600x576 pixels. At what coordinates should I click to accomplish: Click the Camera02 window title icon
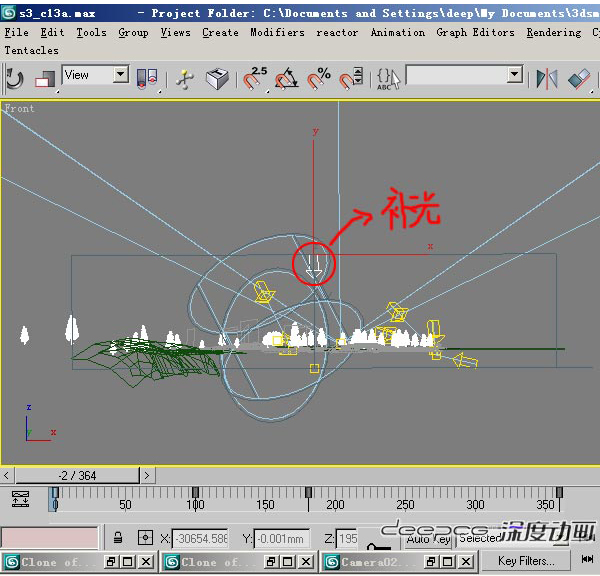pyautogui.click(x=332, y=562)
